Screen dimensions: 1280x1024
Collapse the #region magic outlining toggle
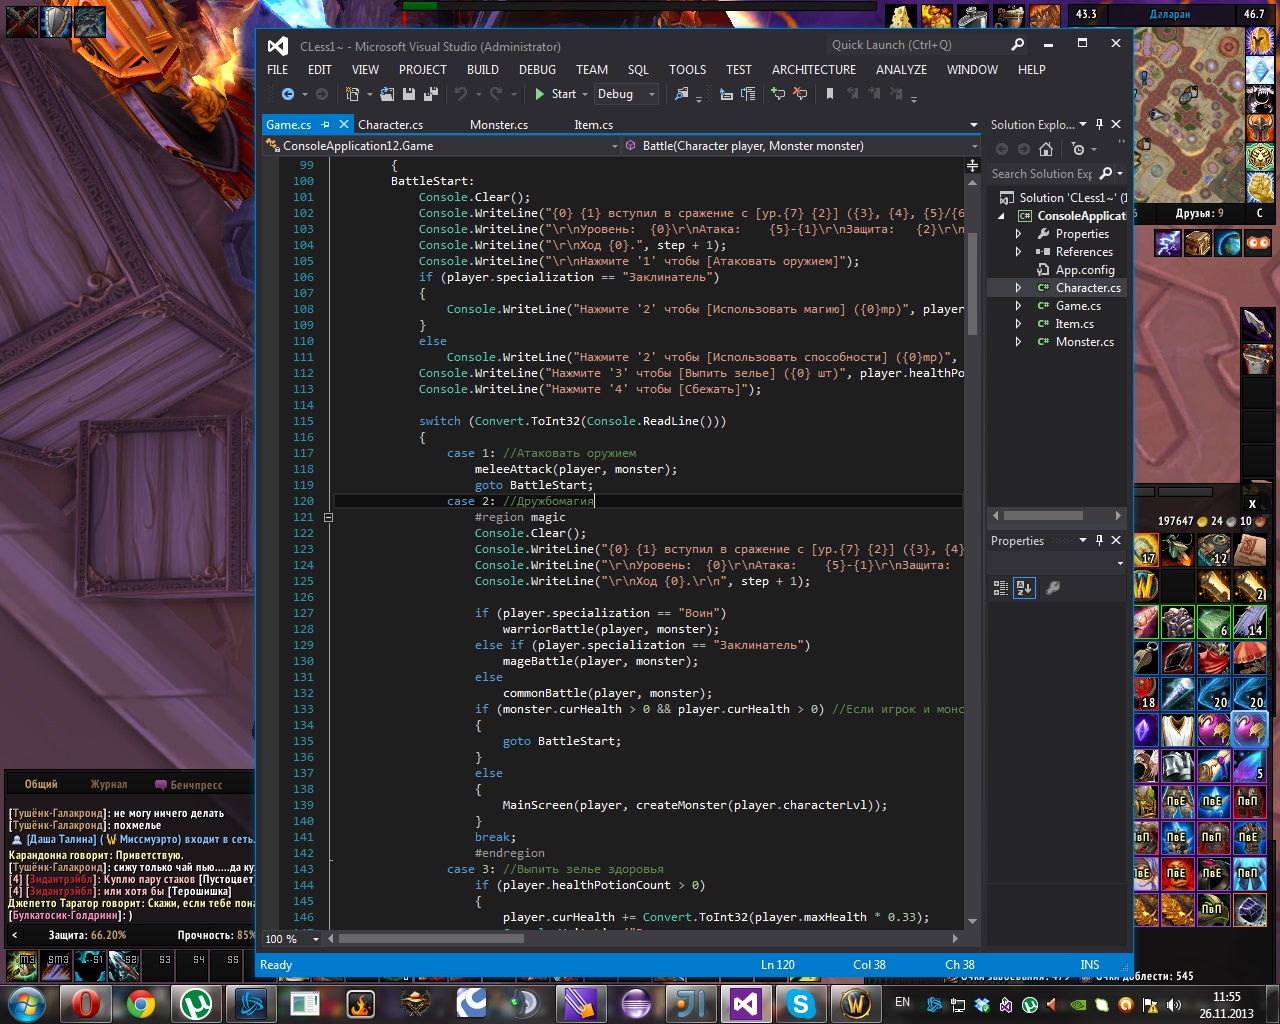point(328,517)
